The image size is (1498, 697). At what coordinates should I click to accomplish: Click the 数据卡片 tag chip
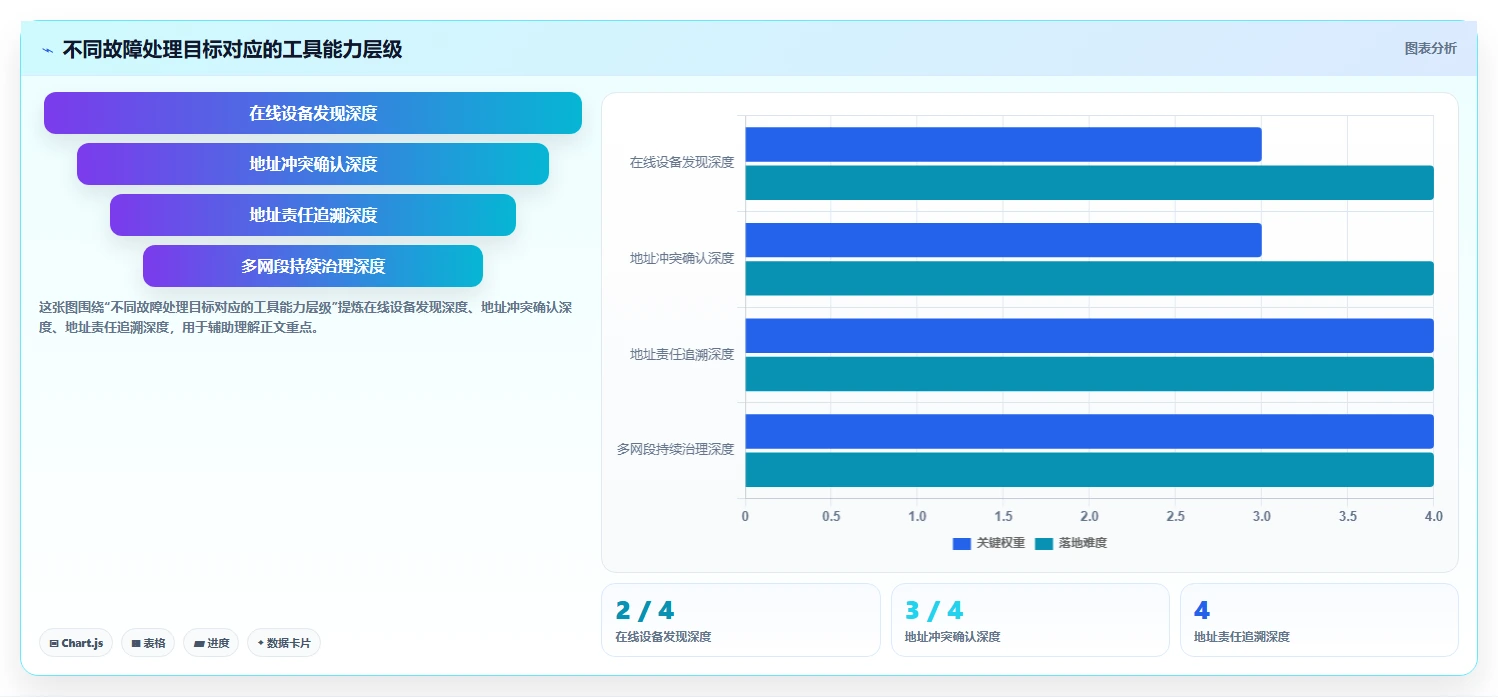pyautogui.click(x=284, y=643)
